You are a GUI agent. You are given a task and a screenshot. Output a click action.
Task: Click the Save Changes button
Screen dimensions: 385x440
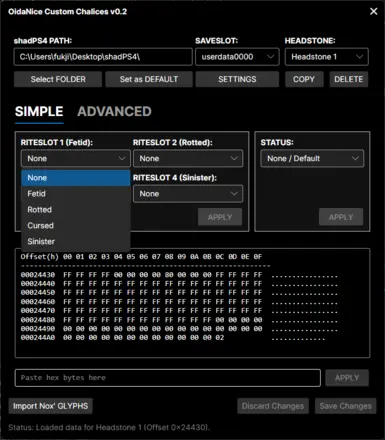(345, 406)
